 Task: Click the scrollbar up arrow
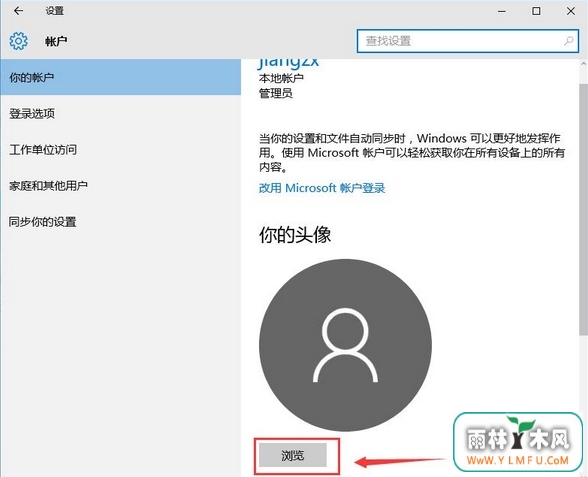click(x=584, y=64)
